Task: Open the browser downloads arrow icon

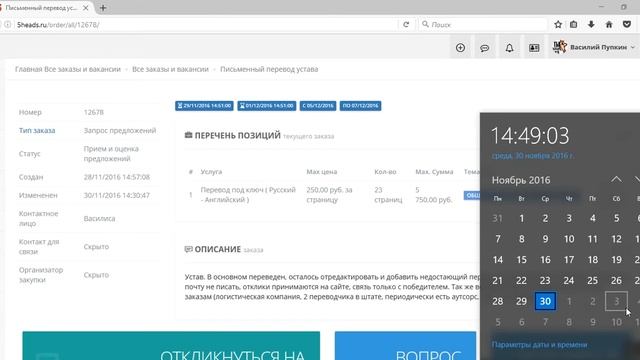Action: point(591,24)
